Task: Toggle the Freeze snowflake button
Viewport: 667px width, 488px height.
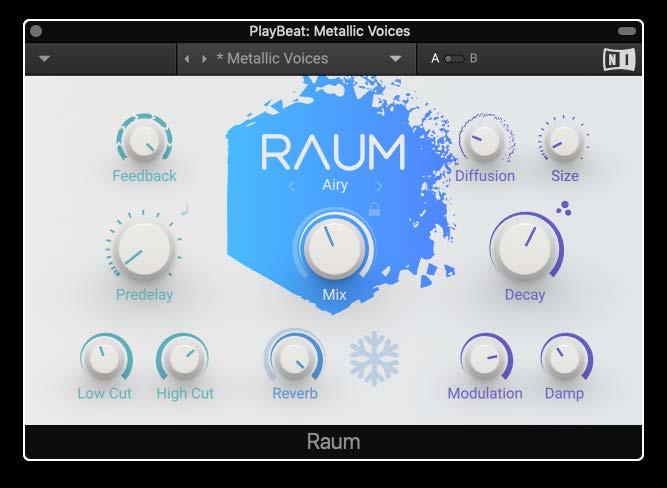Action: (x=374, y=358)
